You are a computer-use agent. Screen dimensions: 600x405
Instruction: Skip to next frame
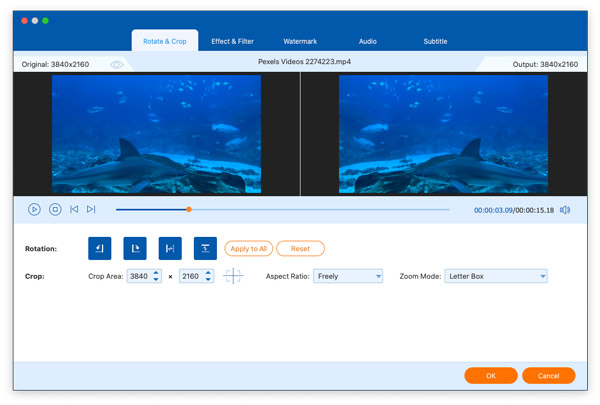tap(91, 209)
